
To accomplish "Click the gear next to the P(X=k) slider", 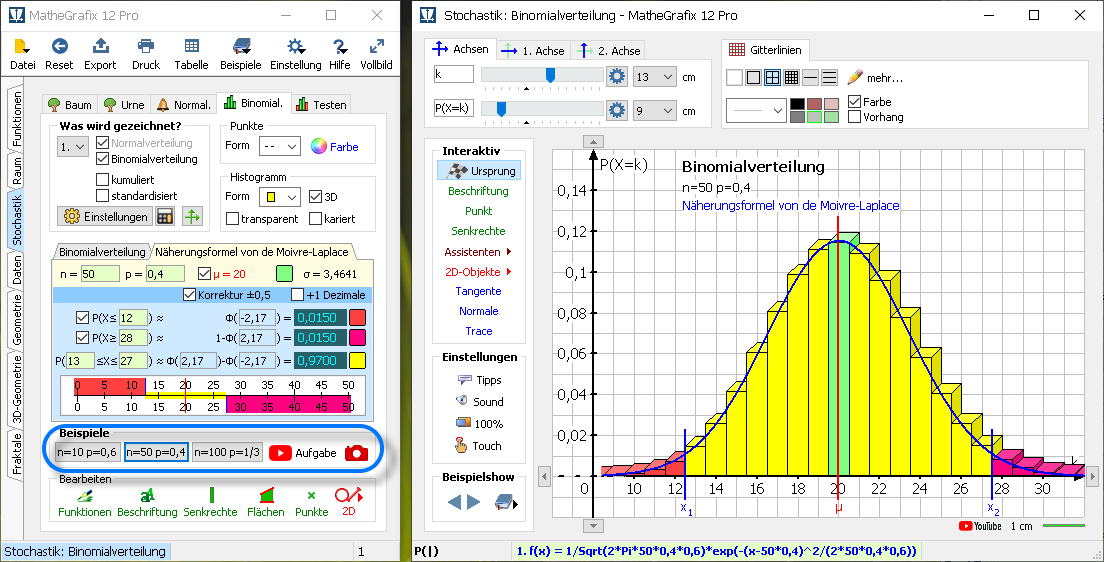I will pyautogui.click(x=617, y=110).
